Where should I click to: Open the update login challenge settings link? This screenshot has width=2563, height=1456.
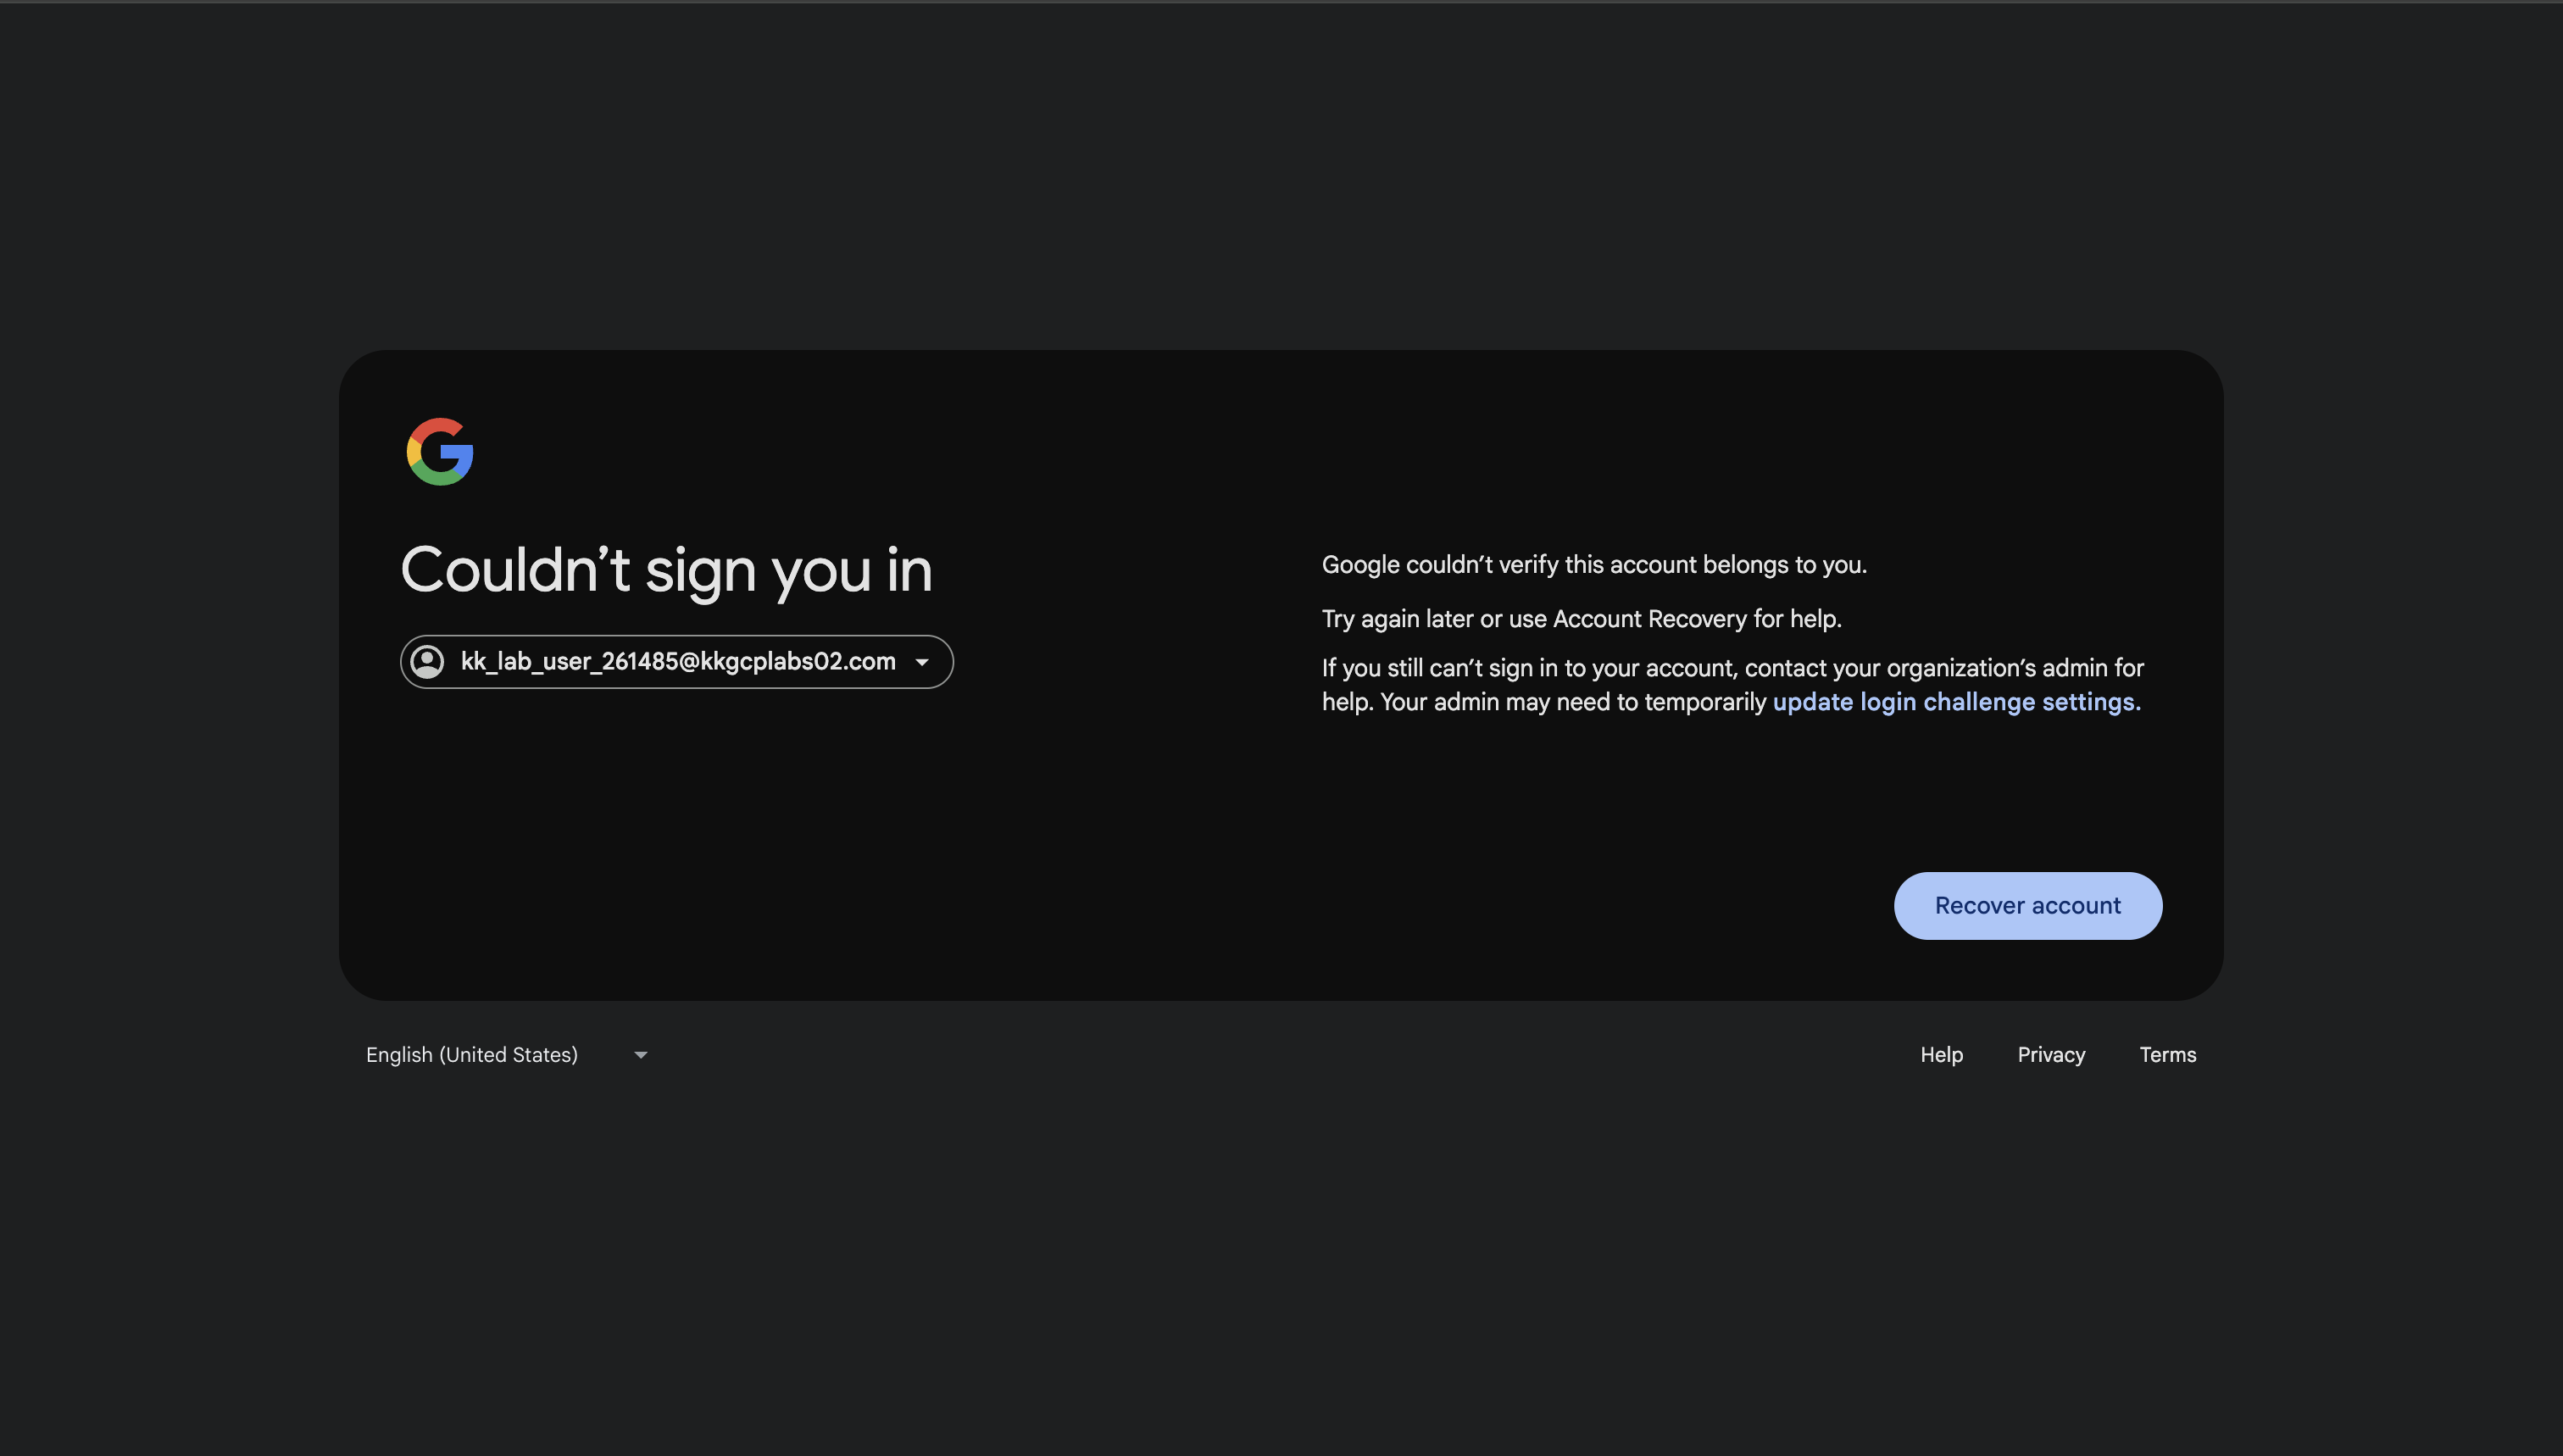1956,702
